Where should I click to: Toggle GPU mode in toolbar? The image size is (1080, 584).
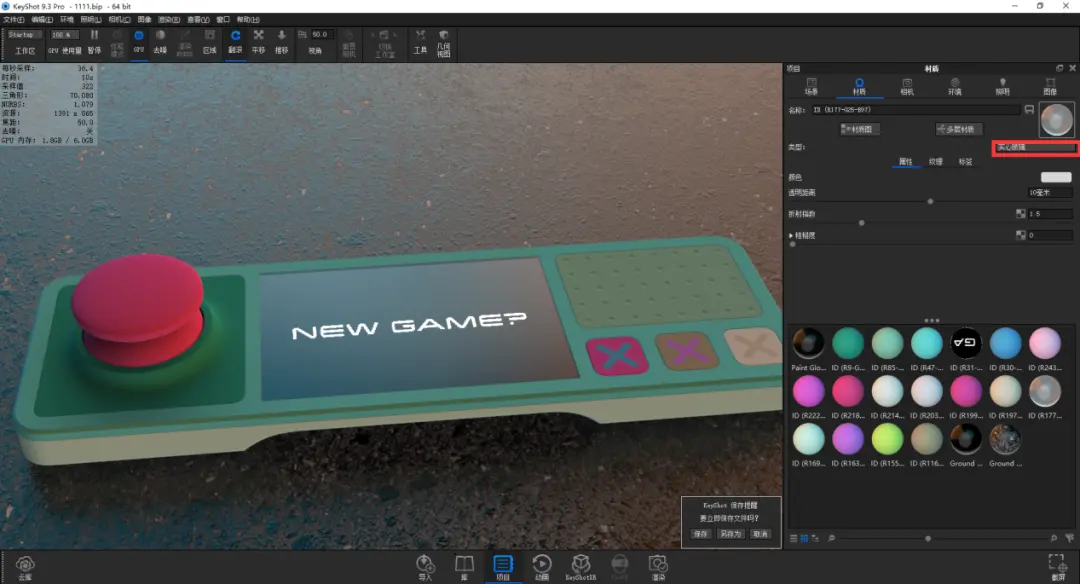[x=138, y=41]
